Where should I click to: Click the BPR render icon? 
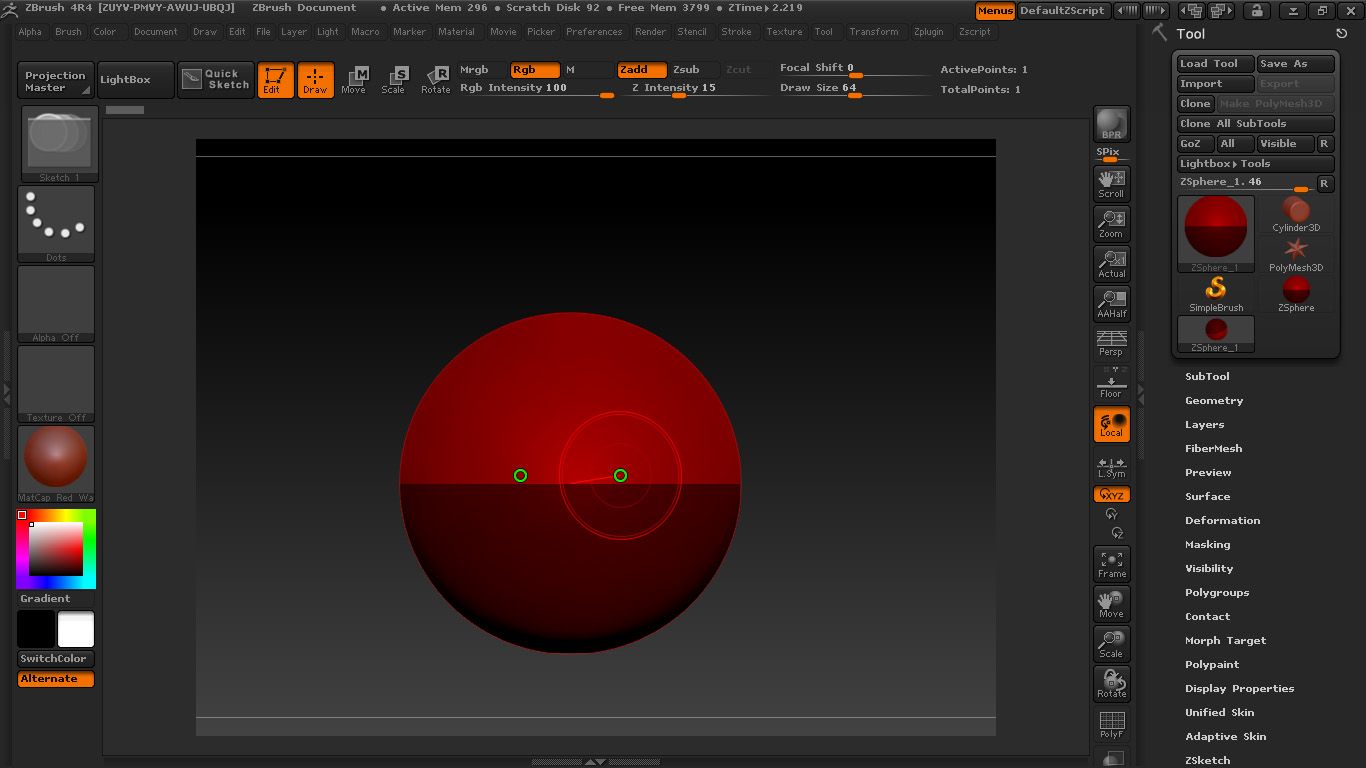point(1111,124)
